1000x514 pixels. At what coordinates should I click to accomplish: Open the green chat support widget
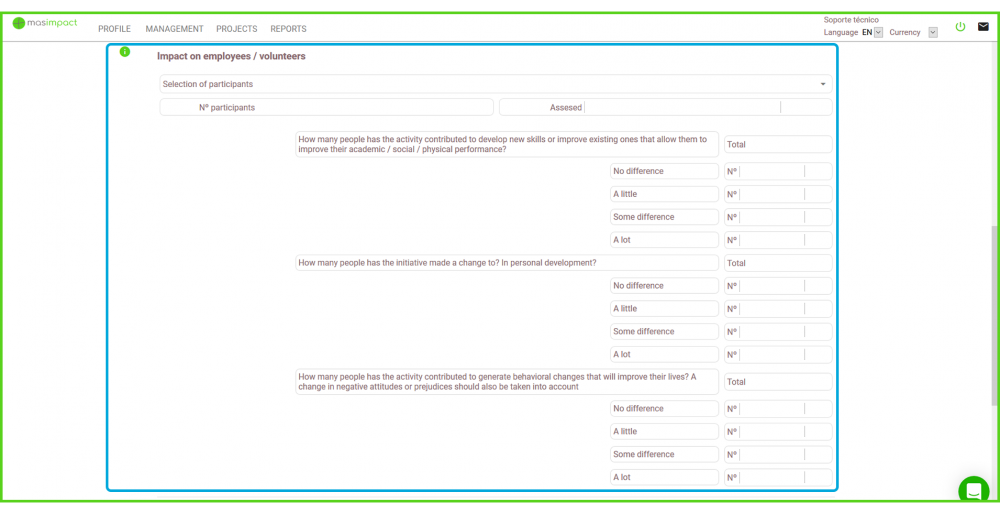973,490
